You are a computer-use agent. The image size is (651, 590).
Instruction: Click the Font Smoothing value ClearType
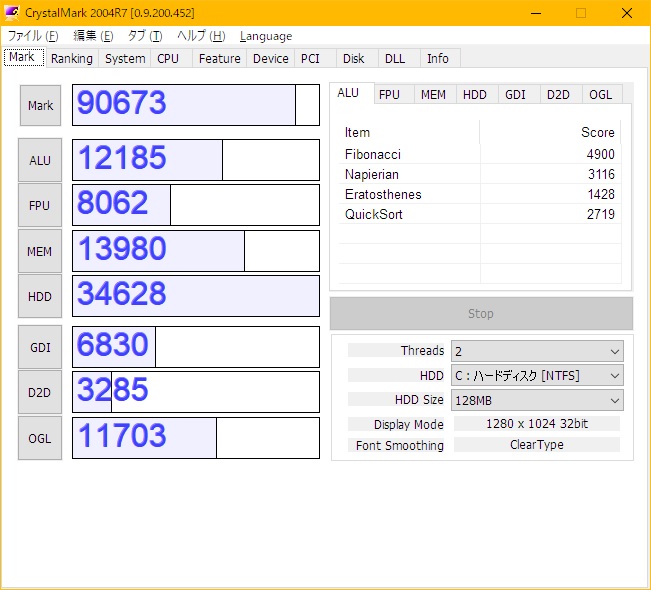click(x=537, y=445)
